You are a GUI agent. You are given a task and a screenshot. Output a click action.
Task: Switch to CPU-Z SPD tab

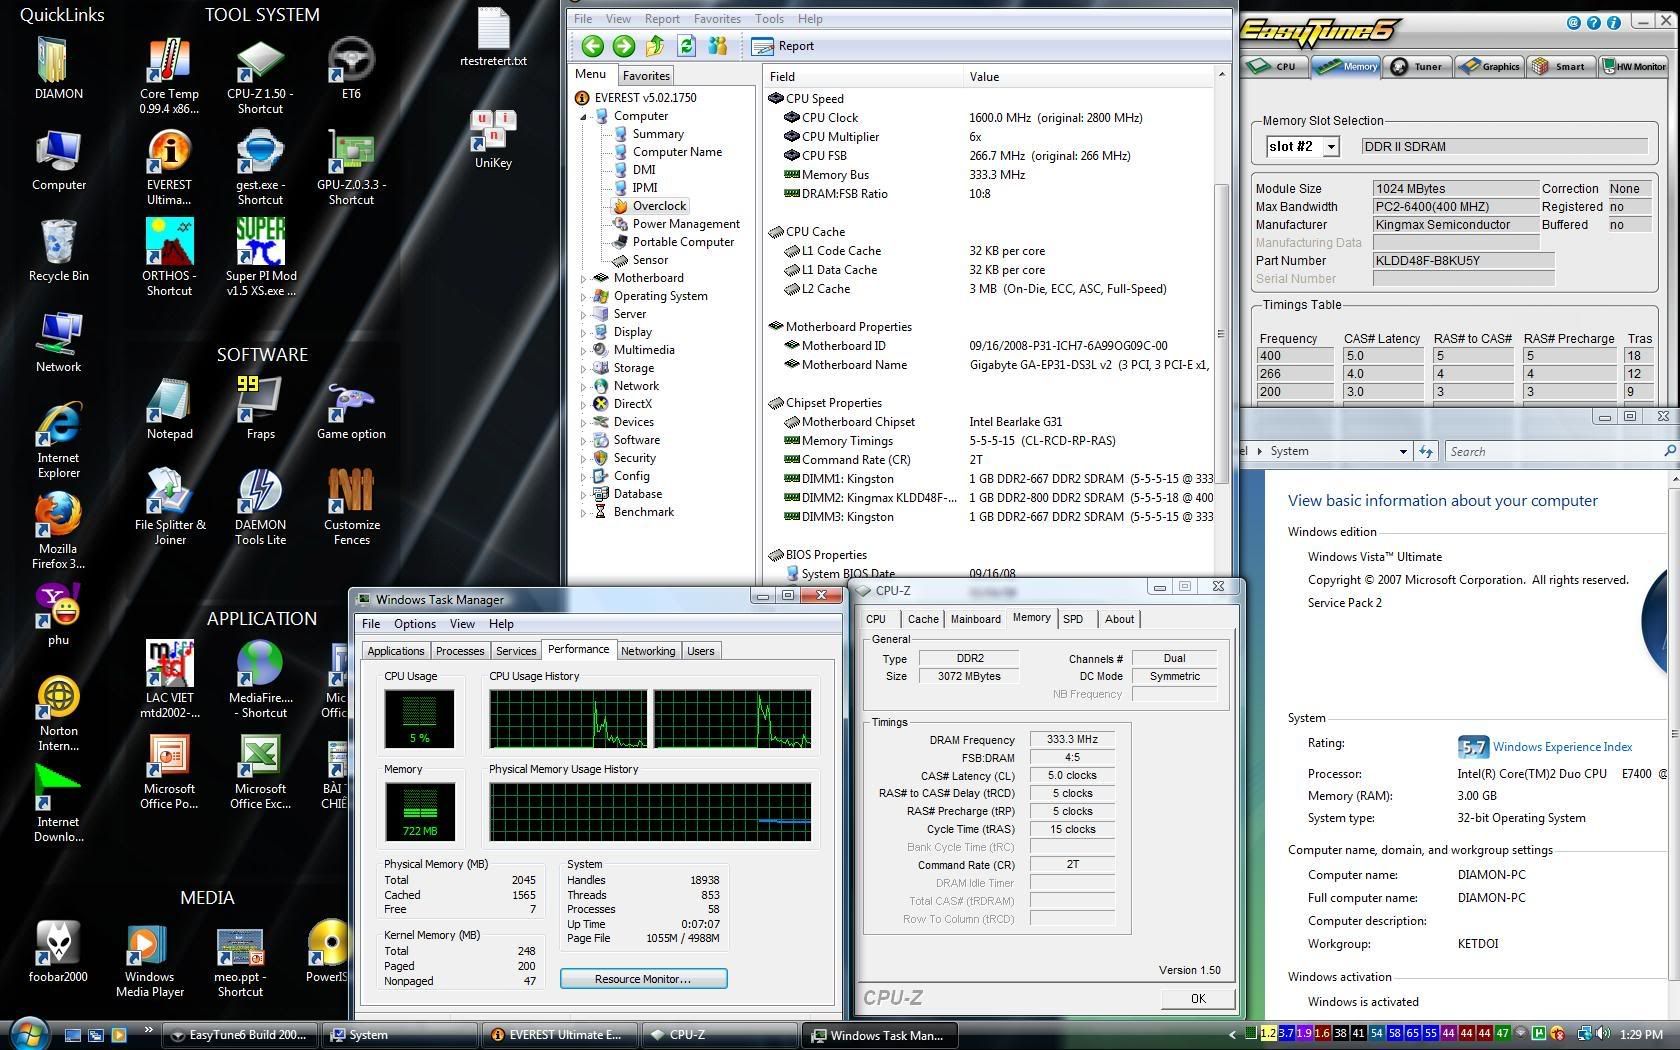[1073, 619]
